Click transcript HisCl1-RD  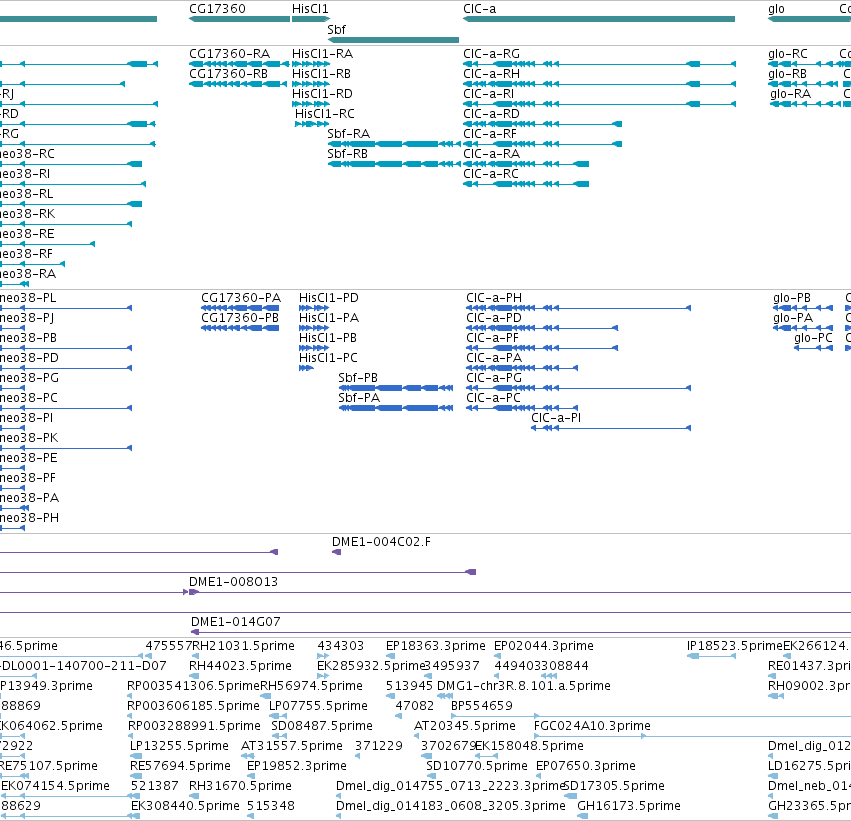(x=311, y=104)
